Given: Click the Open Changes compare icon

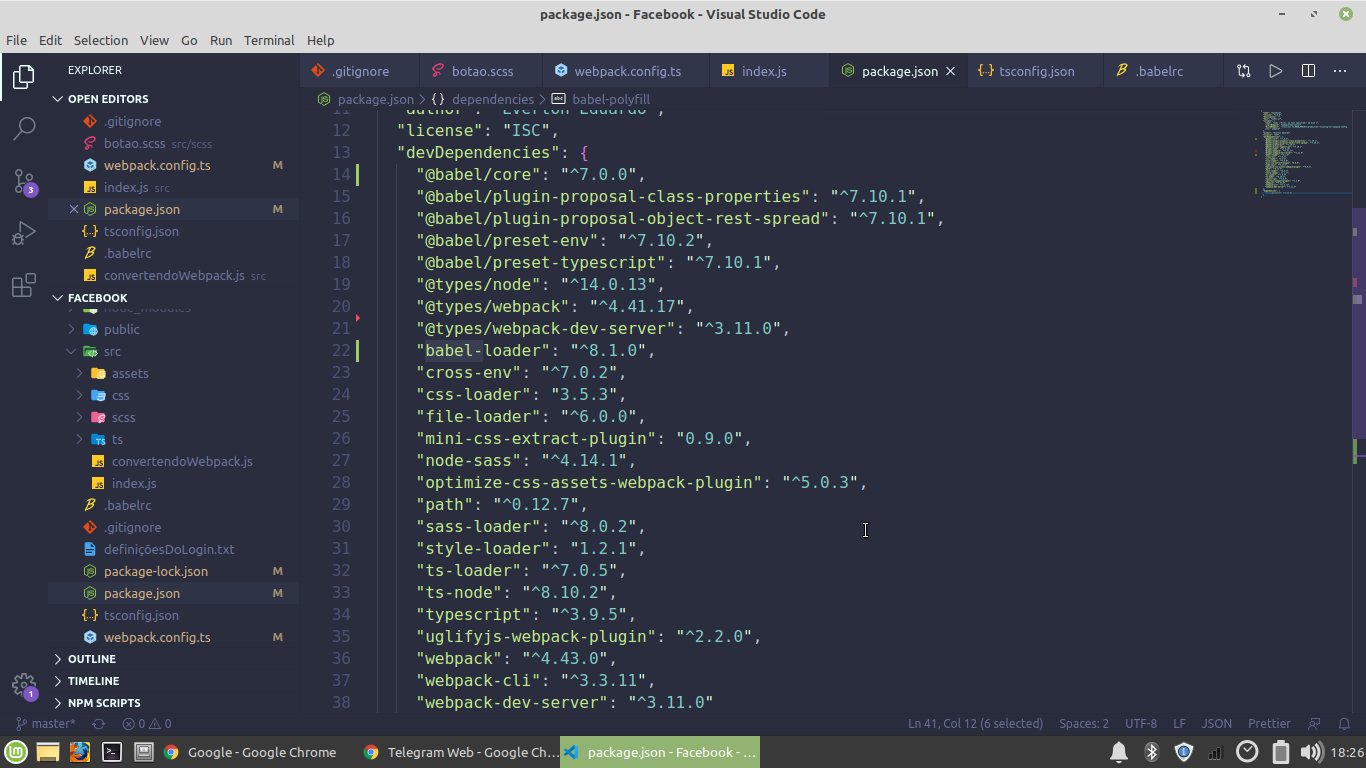Looking at the screenshot, I should 1243,71.
